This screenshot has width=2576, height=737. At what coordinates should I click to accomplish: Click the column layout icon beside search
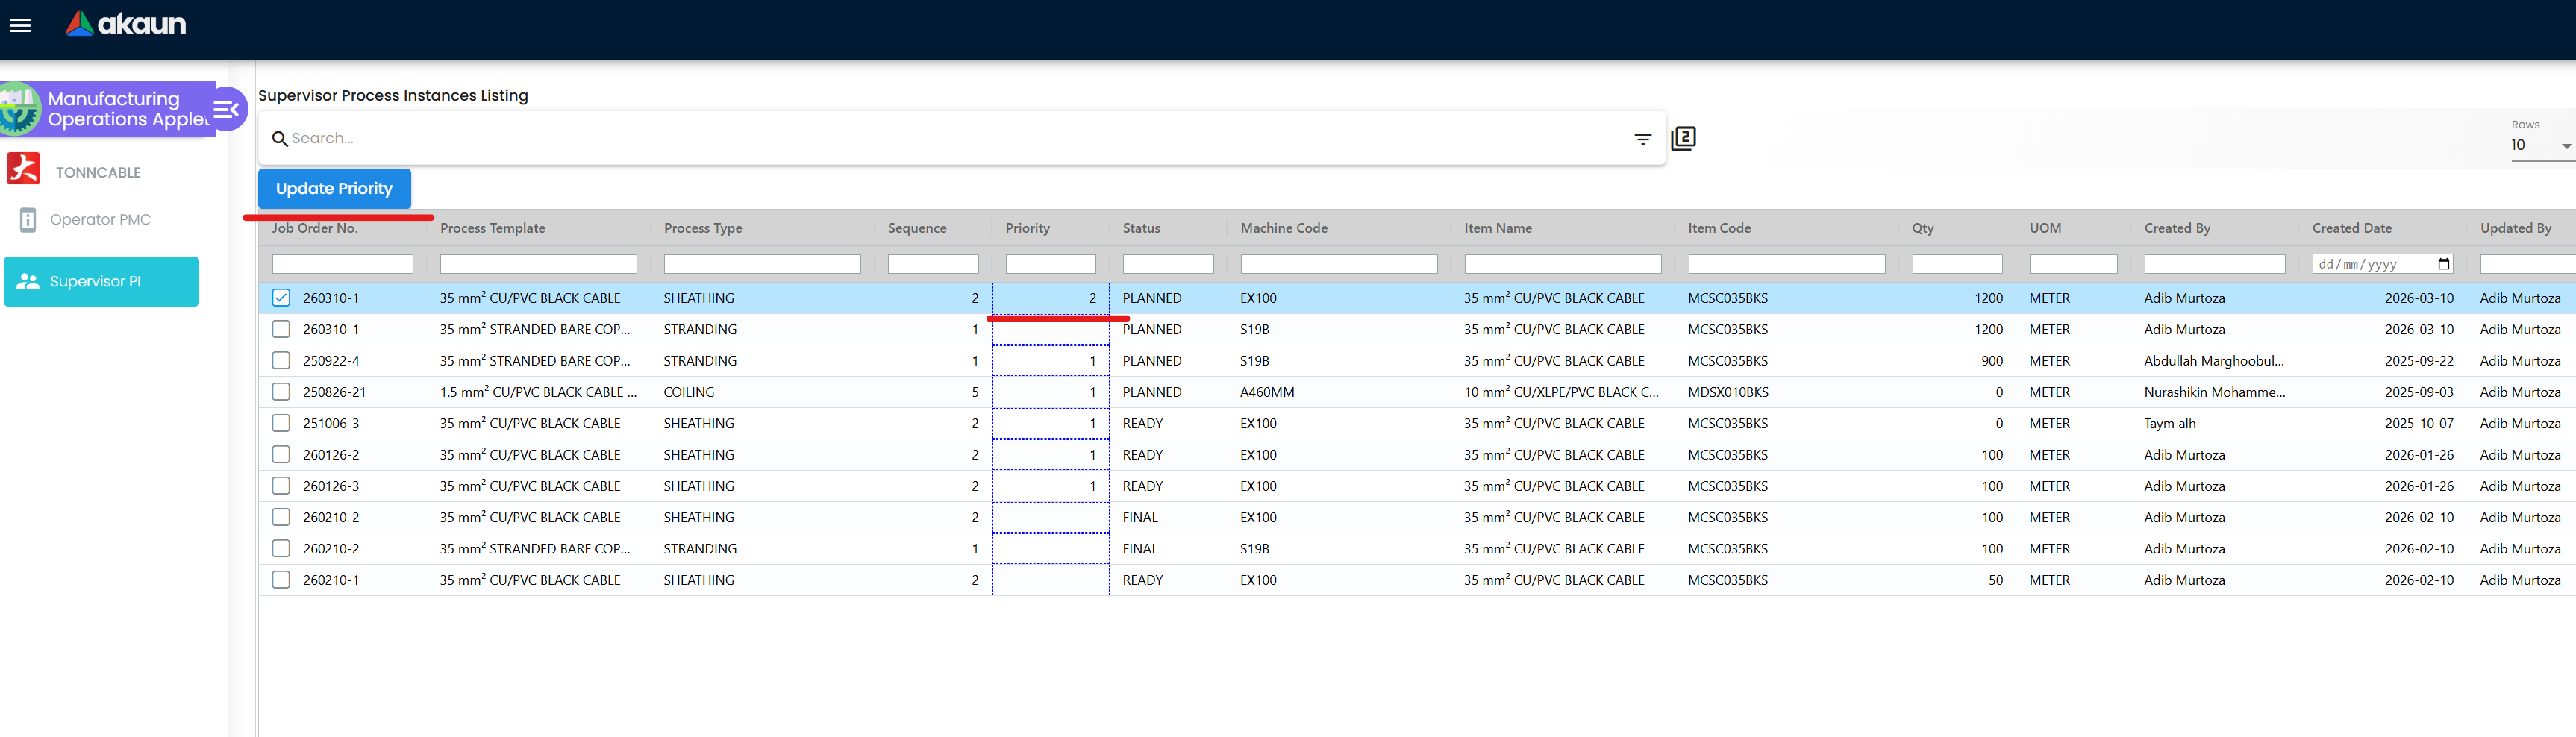(x=1684, y=139)
